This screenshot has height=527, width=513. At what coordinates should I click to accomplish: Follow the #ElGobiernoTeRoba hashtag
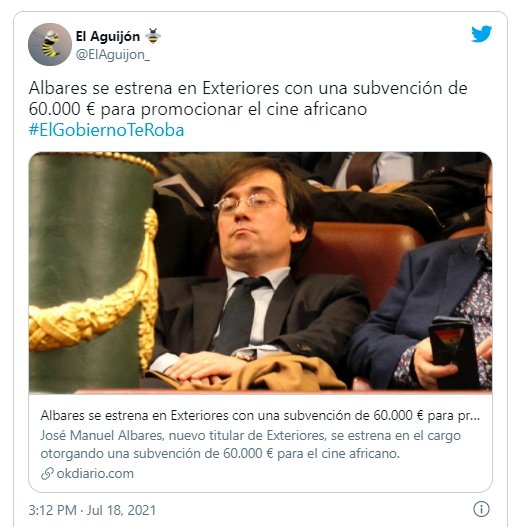[107, 130]
